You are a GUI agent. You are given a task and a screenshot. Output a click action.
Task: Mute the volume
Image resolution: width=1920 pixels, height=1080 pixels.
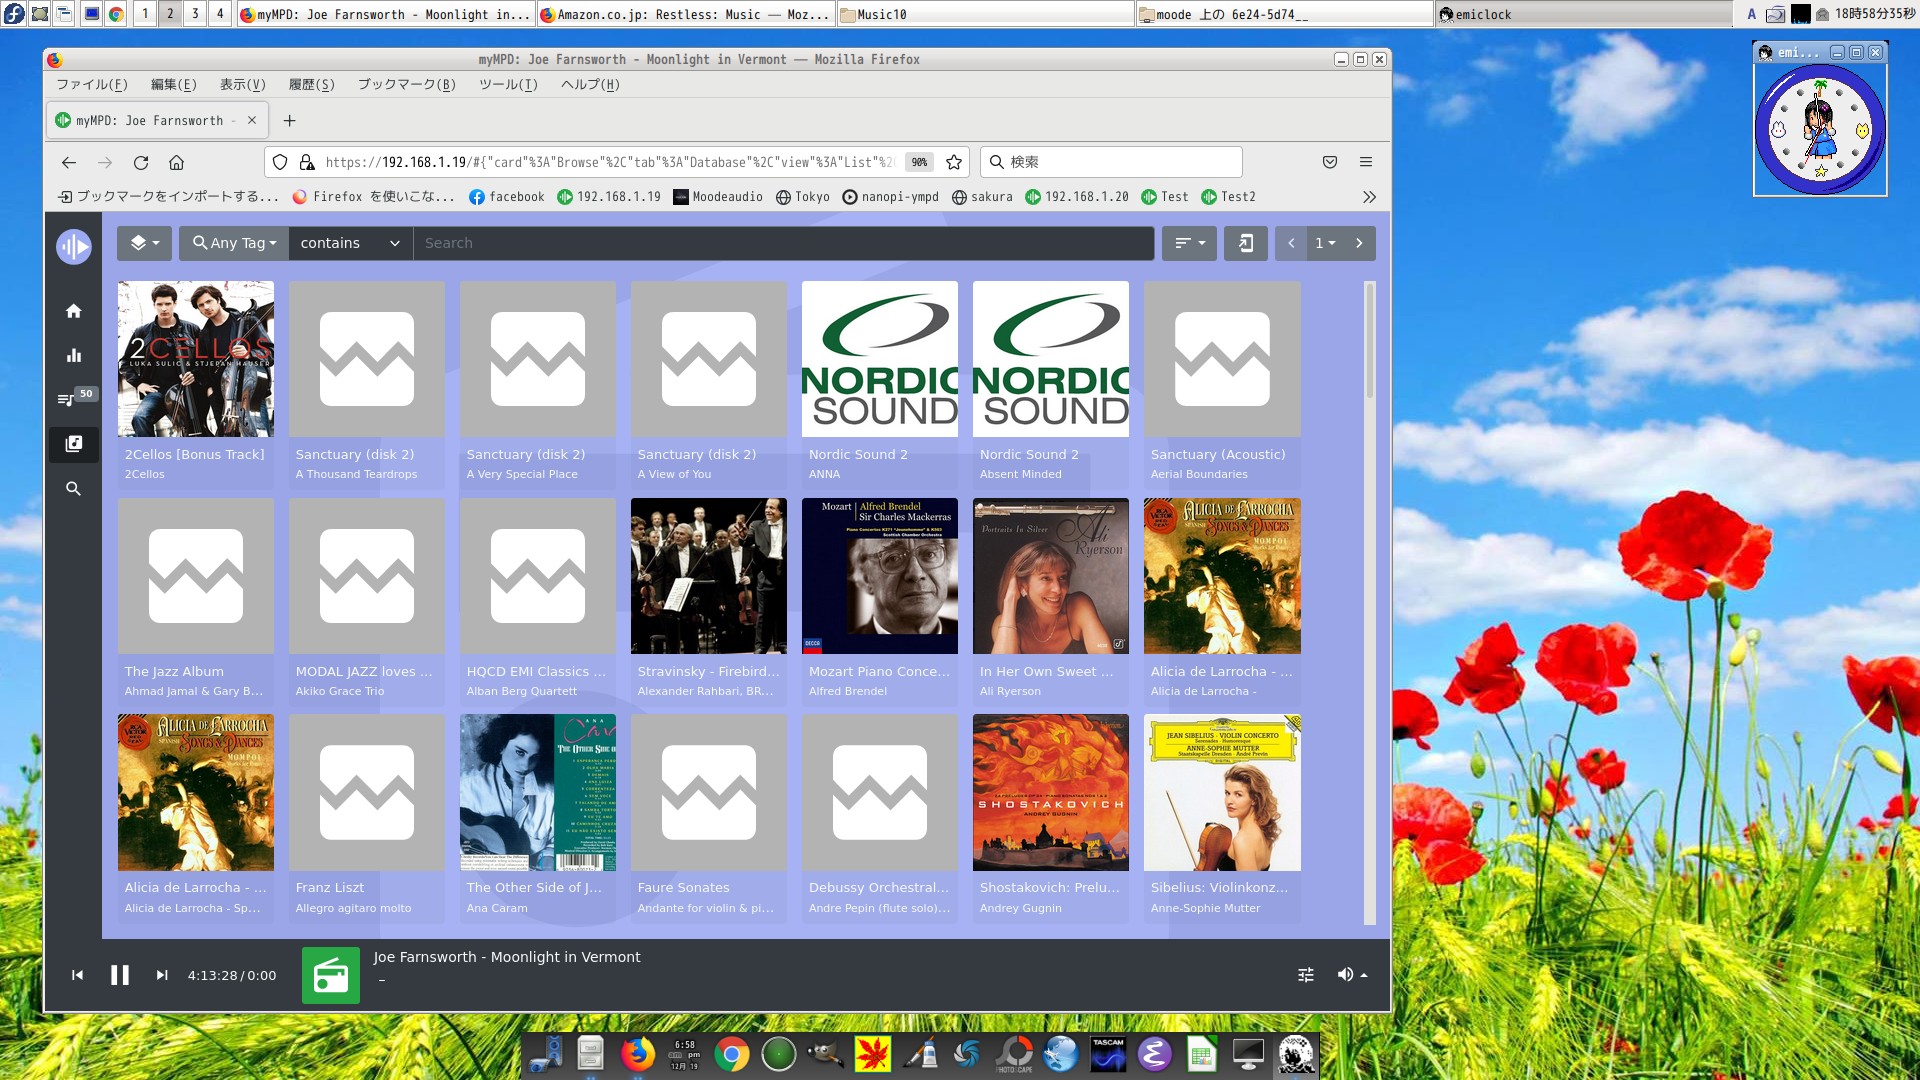pos(1346,974)
